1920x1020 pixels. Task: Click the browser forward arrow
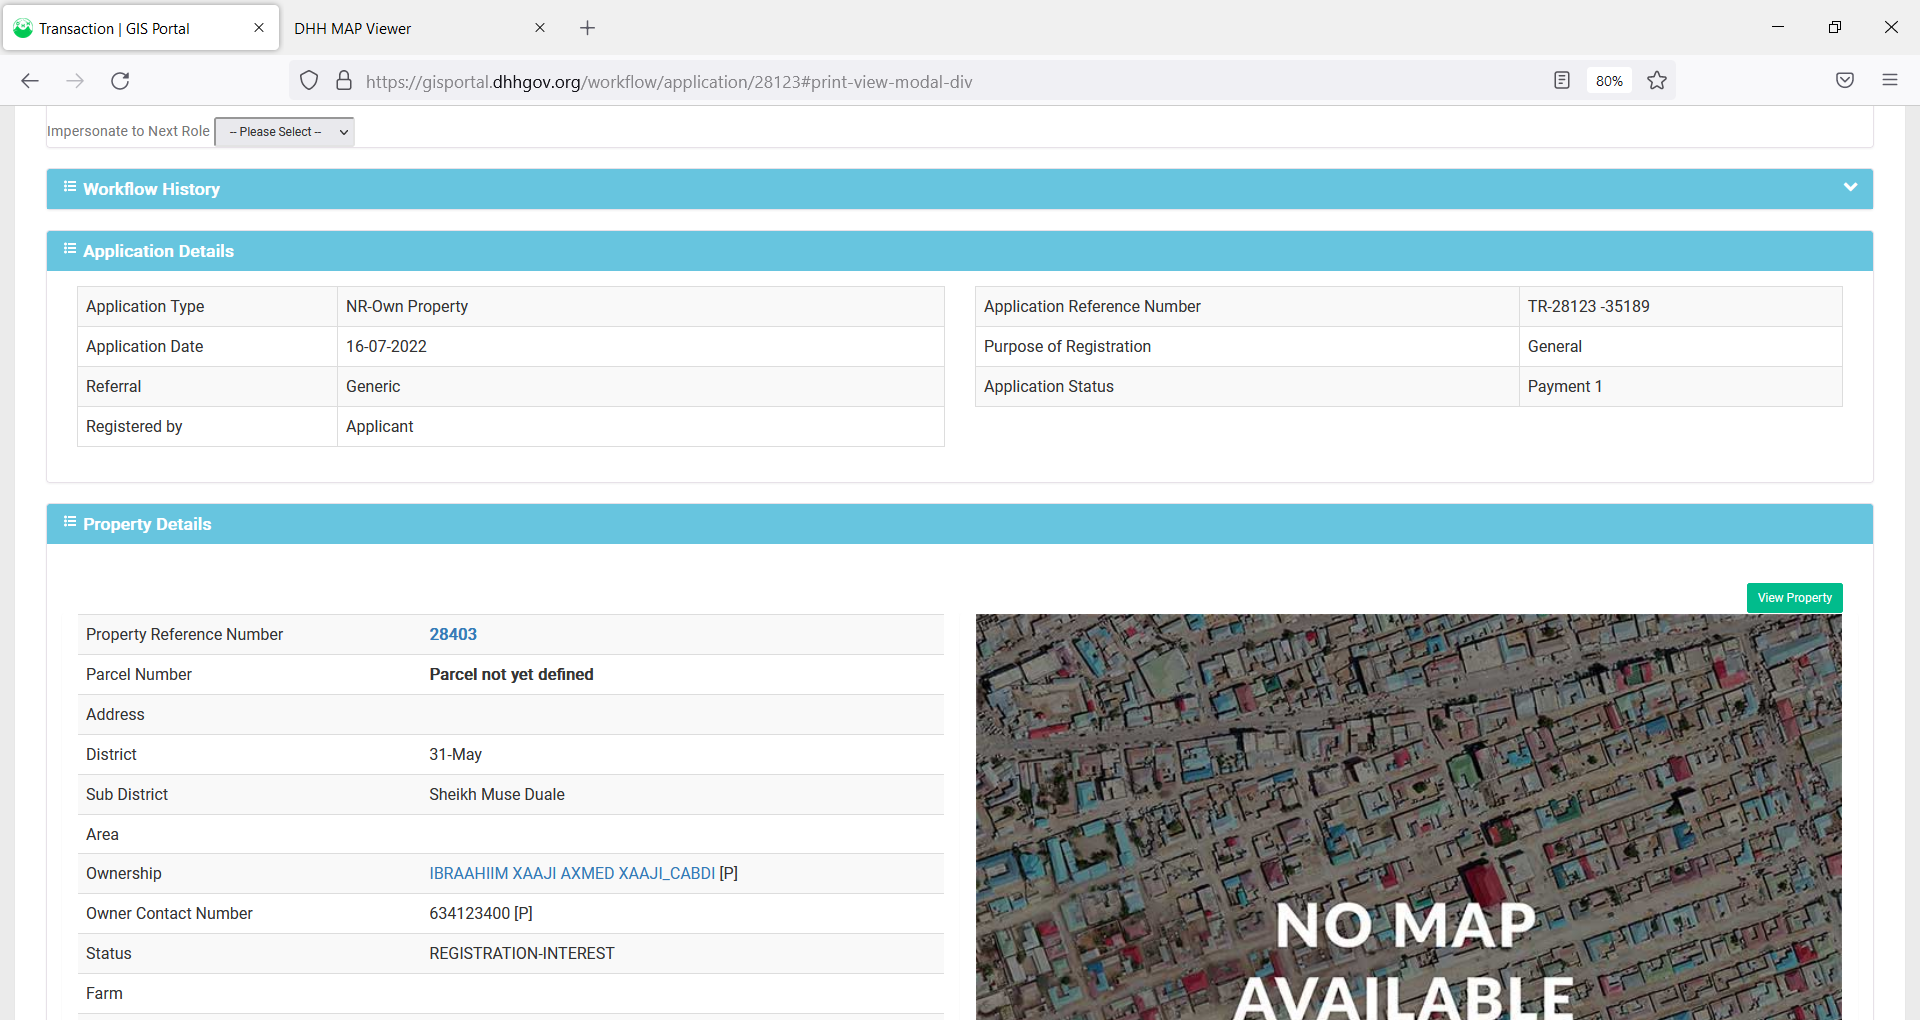tap(75, 81)
